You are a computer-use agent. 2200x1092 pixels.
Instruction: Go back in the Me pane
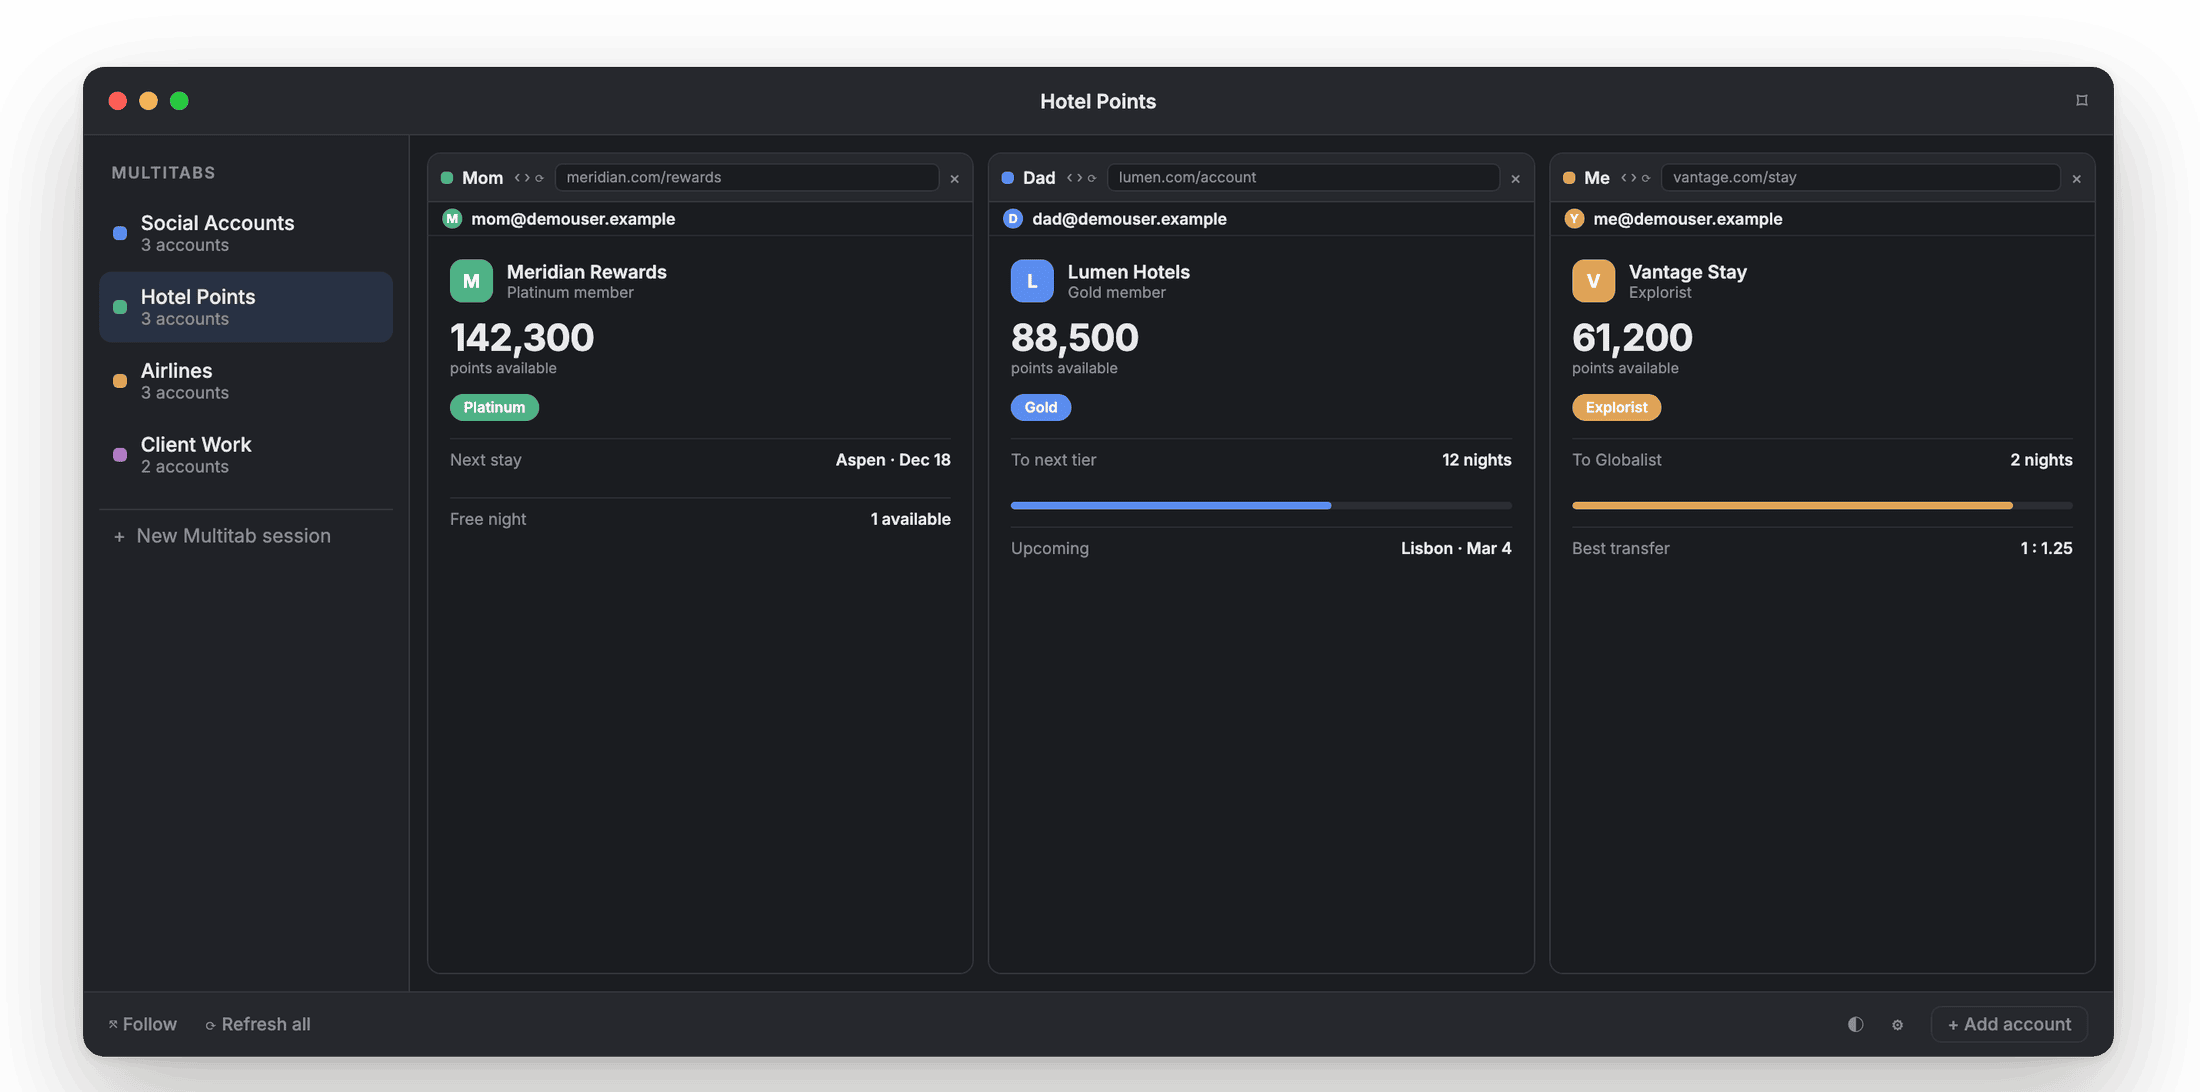coord(1624,178)
